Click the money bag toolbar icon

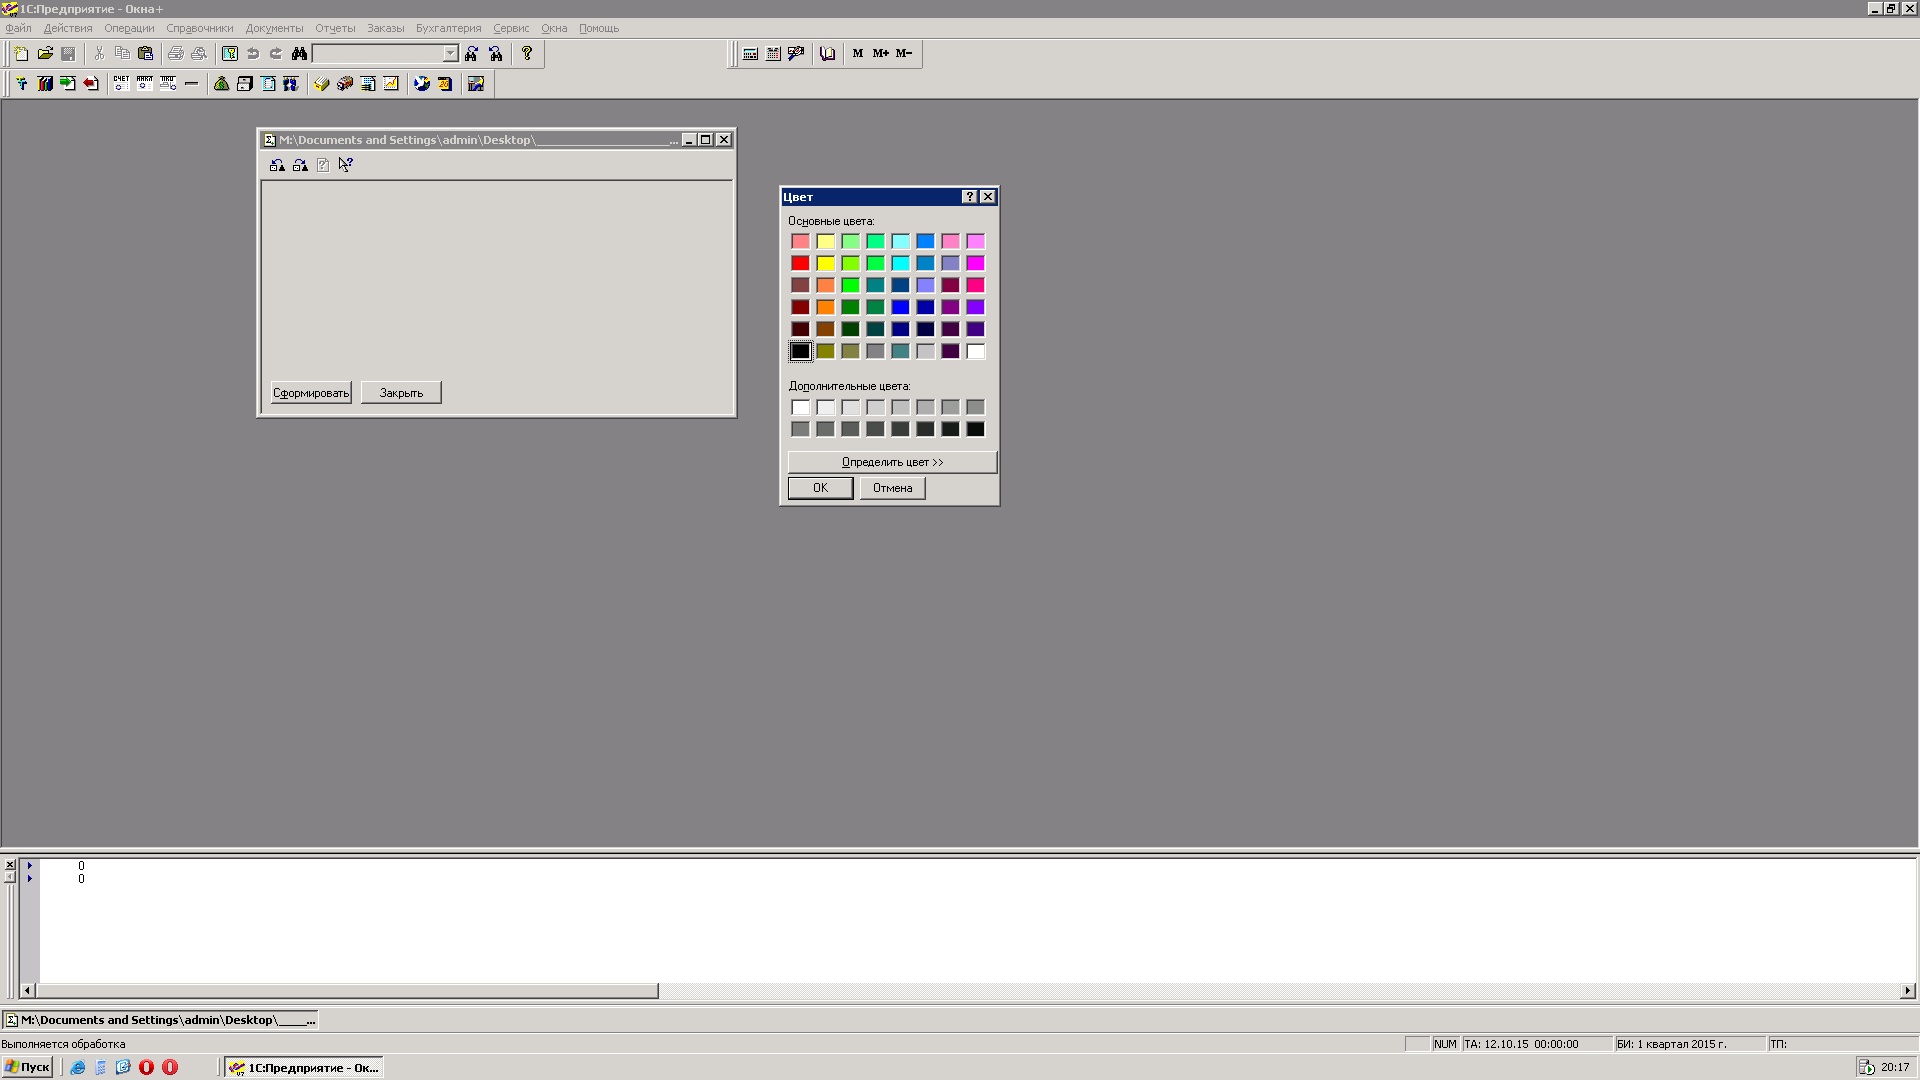(222, 84)
